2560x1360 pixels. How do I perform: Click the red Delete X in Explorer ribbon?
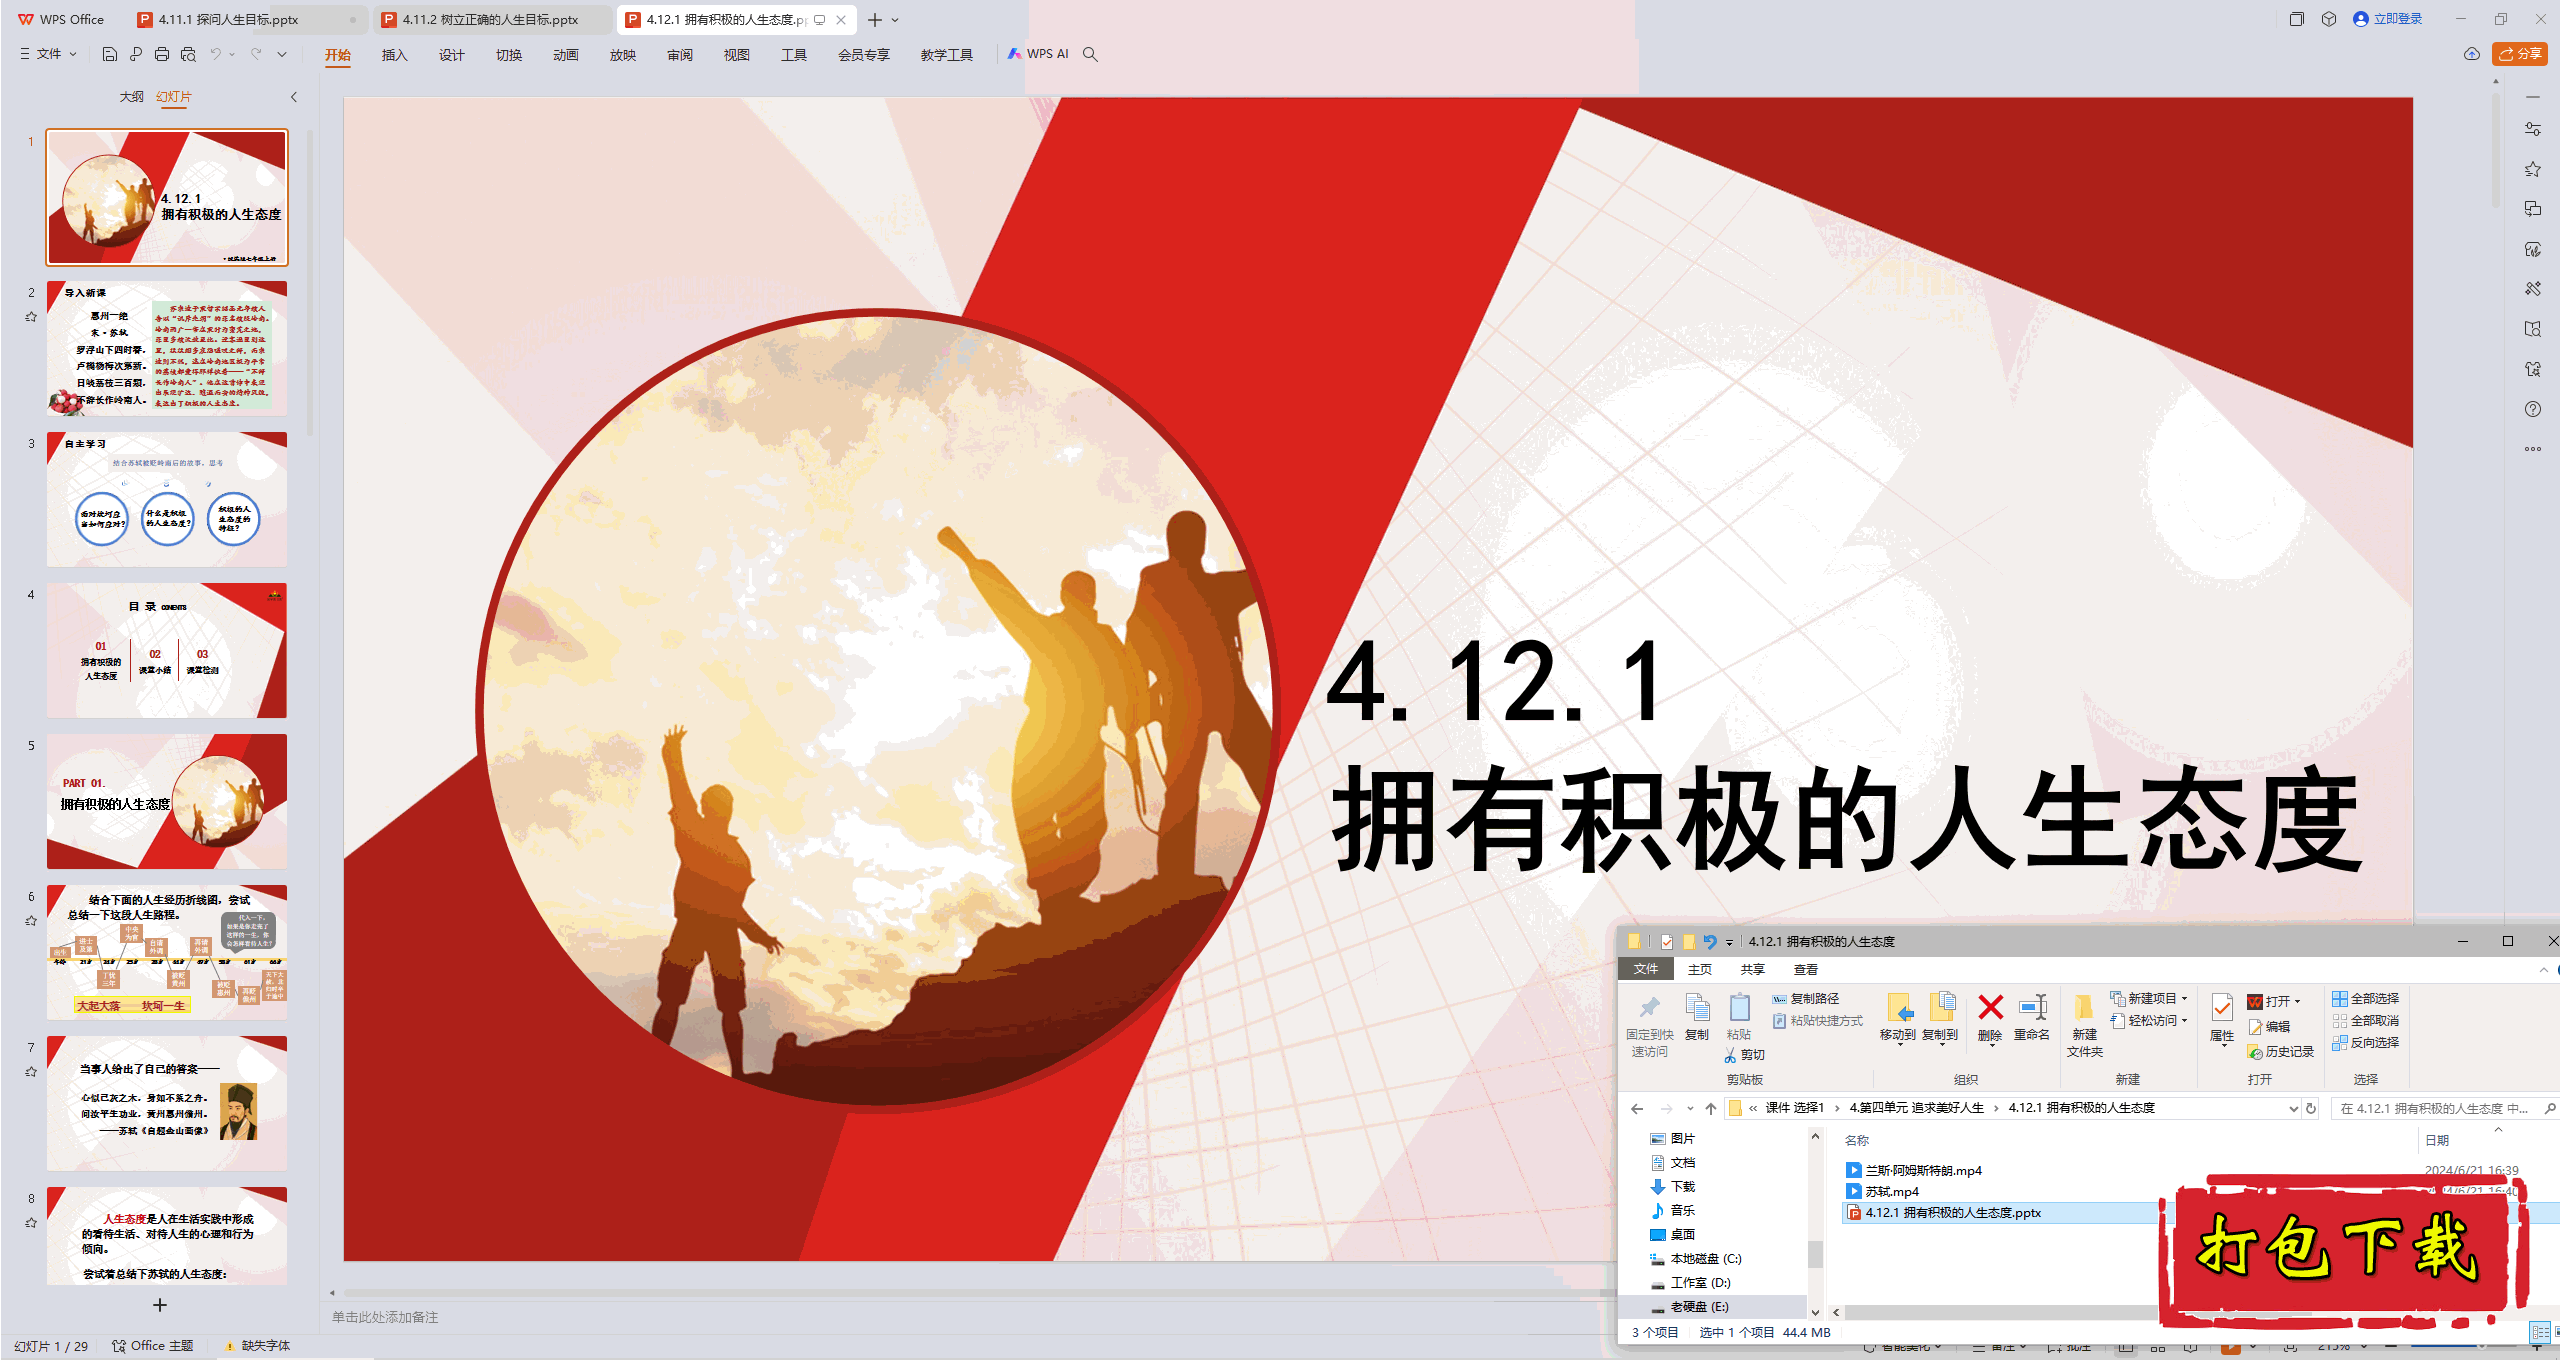(1991, 1007)
